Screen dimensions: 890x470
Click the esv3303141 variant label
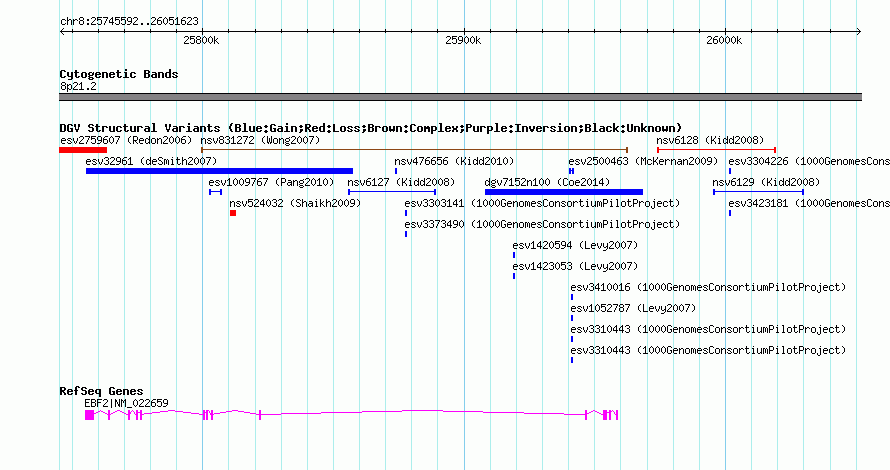tap(542, 203)
